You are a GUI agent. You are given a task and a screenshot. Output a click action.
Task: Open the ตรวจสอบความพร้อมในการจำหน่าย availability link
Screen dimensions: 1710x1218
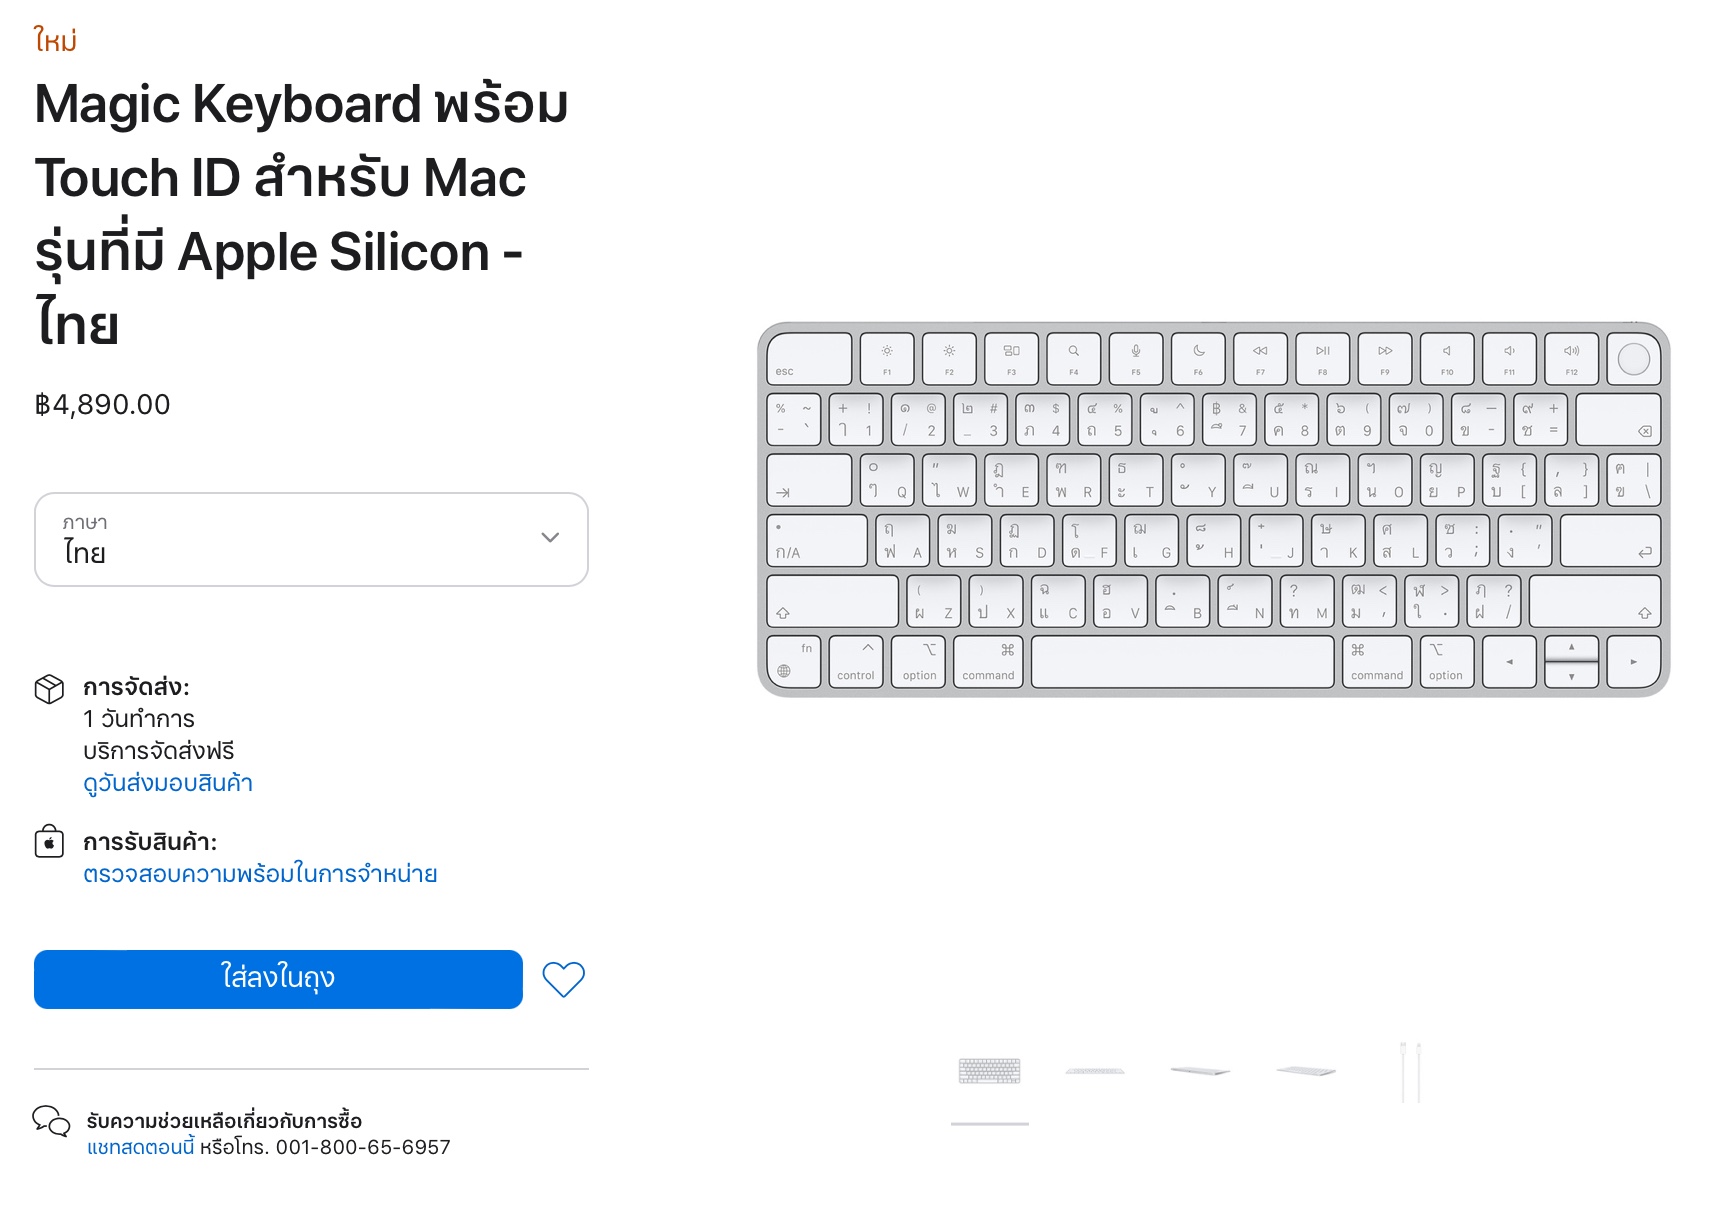click(260, 874)
